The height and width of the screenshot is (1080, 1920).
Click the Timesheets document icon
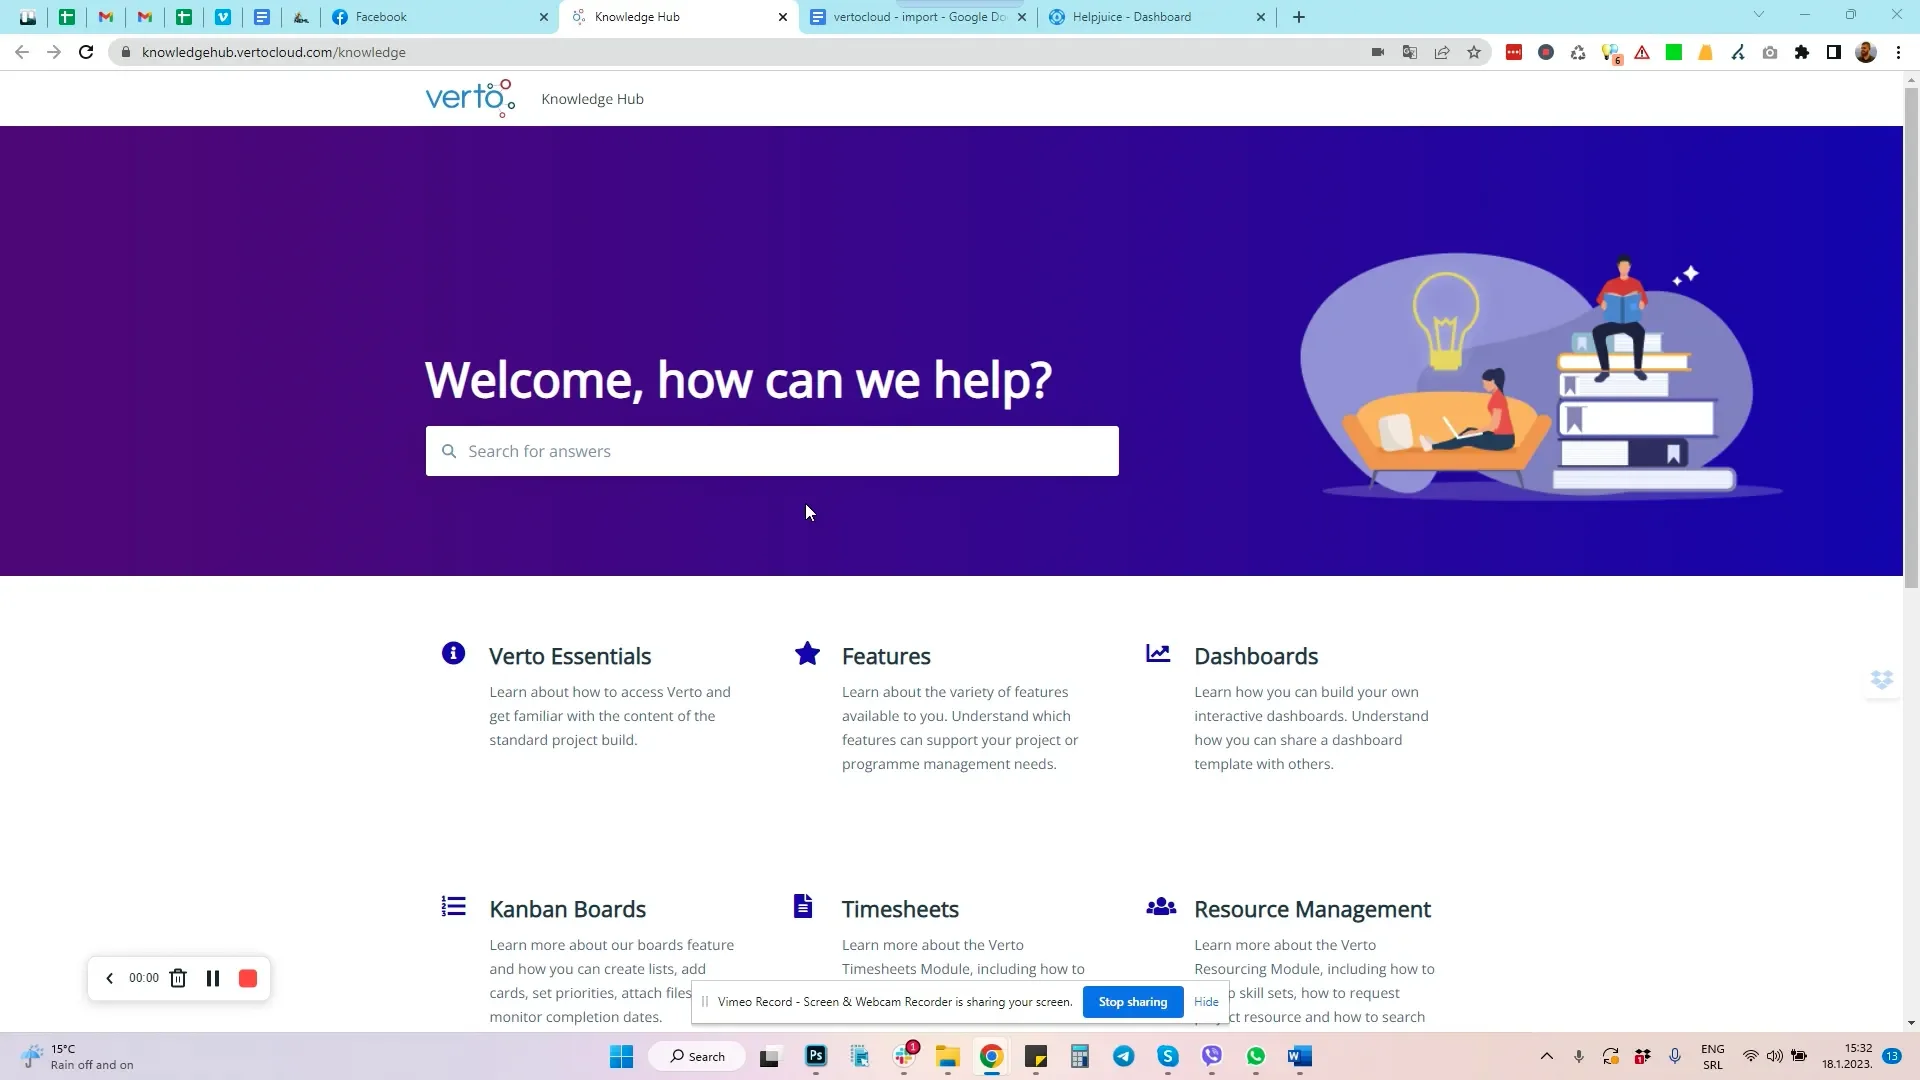(x=802, y=906)
